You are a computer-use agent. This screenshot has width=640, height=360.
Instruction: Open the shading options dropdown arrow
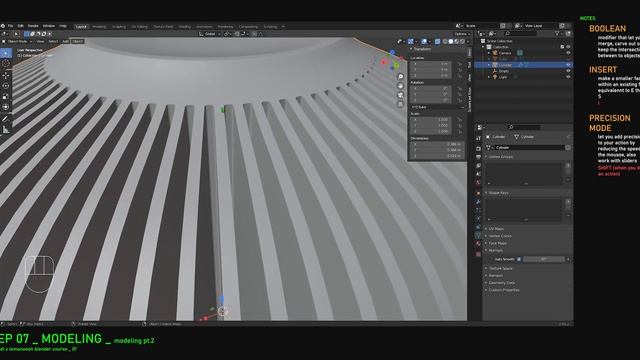468,41
